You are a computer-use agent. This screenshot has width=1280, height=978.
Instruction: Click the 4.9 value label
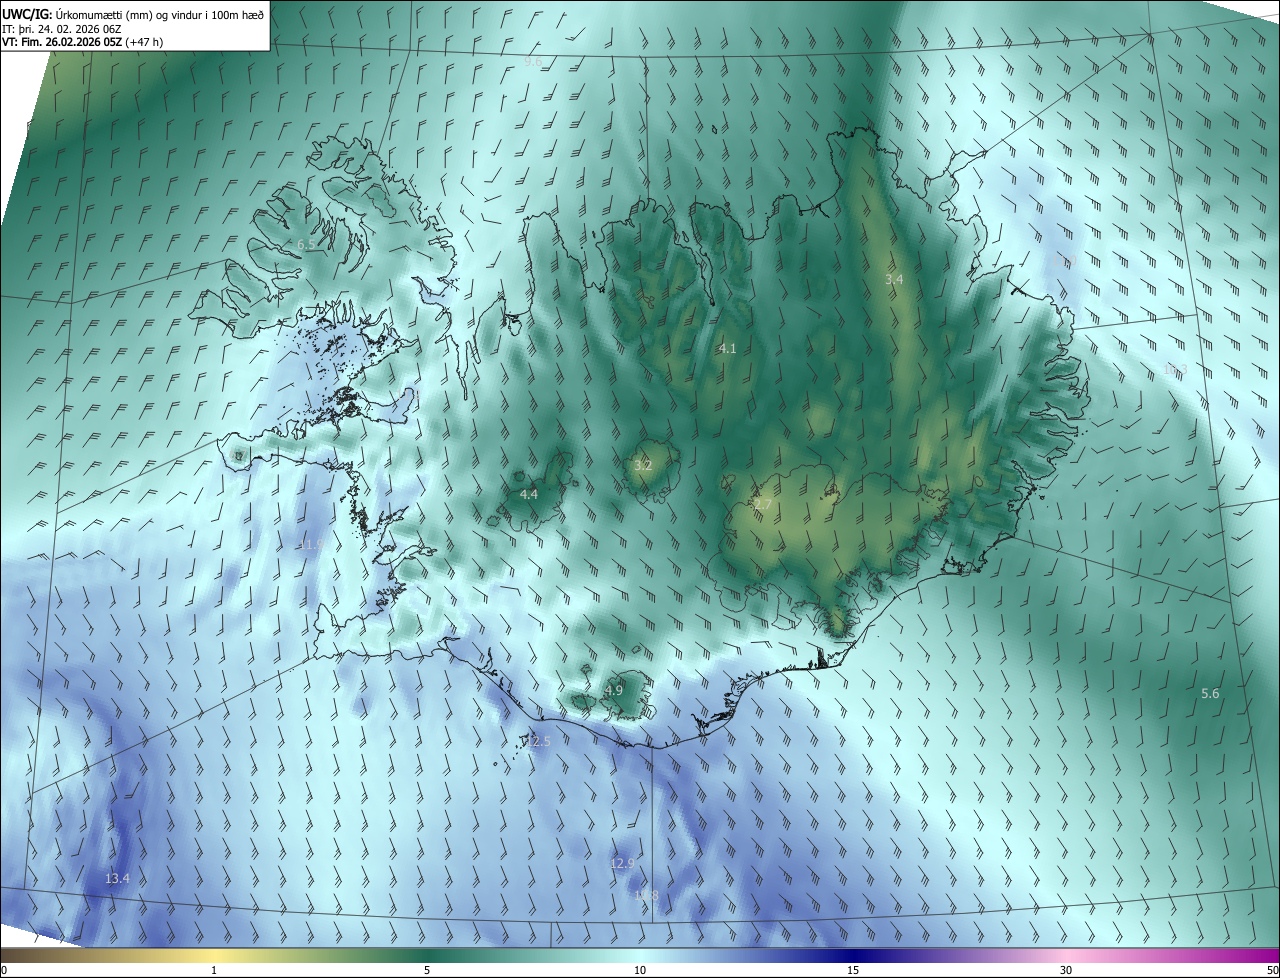[613, 690]
